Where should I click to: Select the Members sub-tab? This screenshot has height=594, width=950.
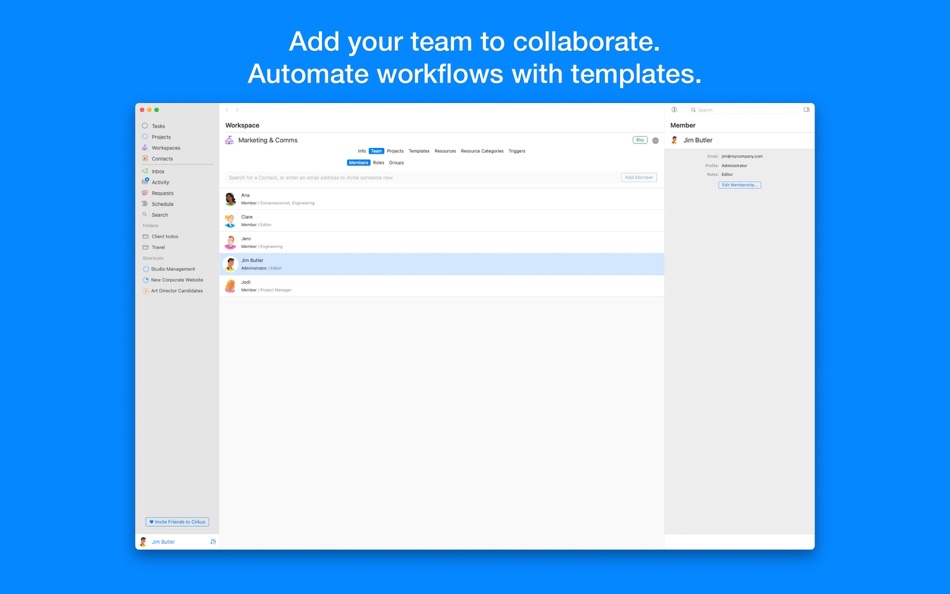point(358,162)
